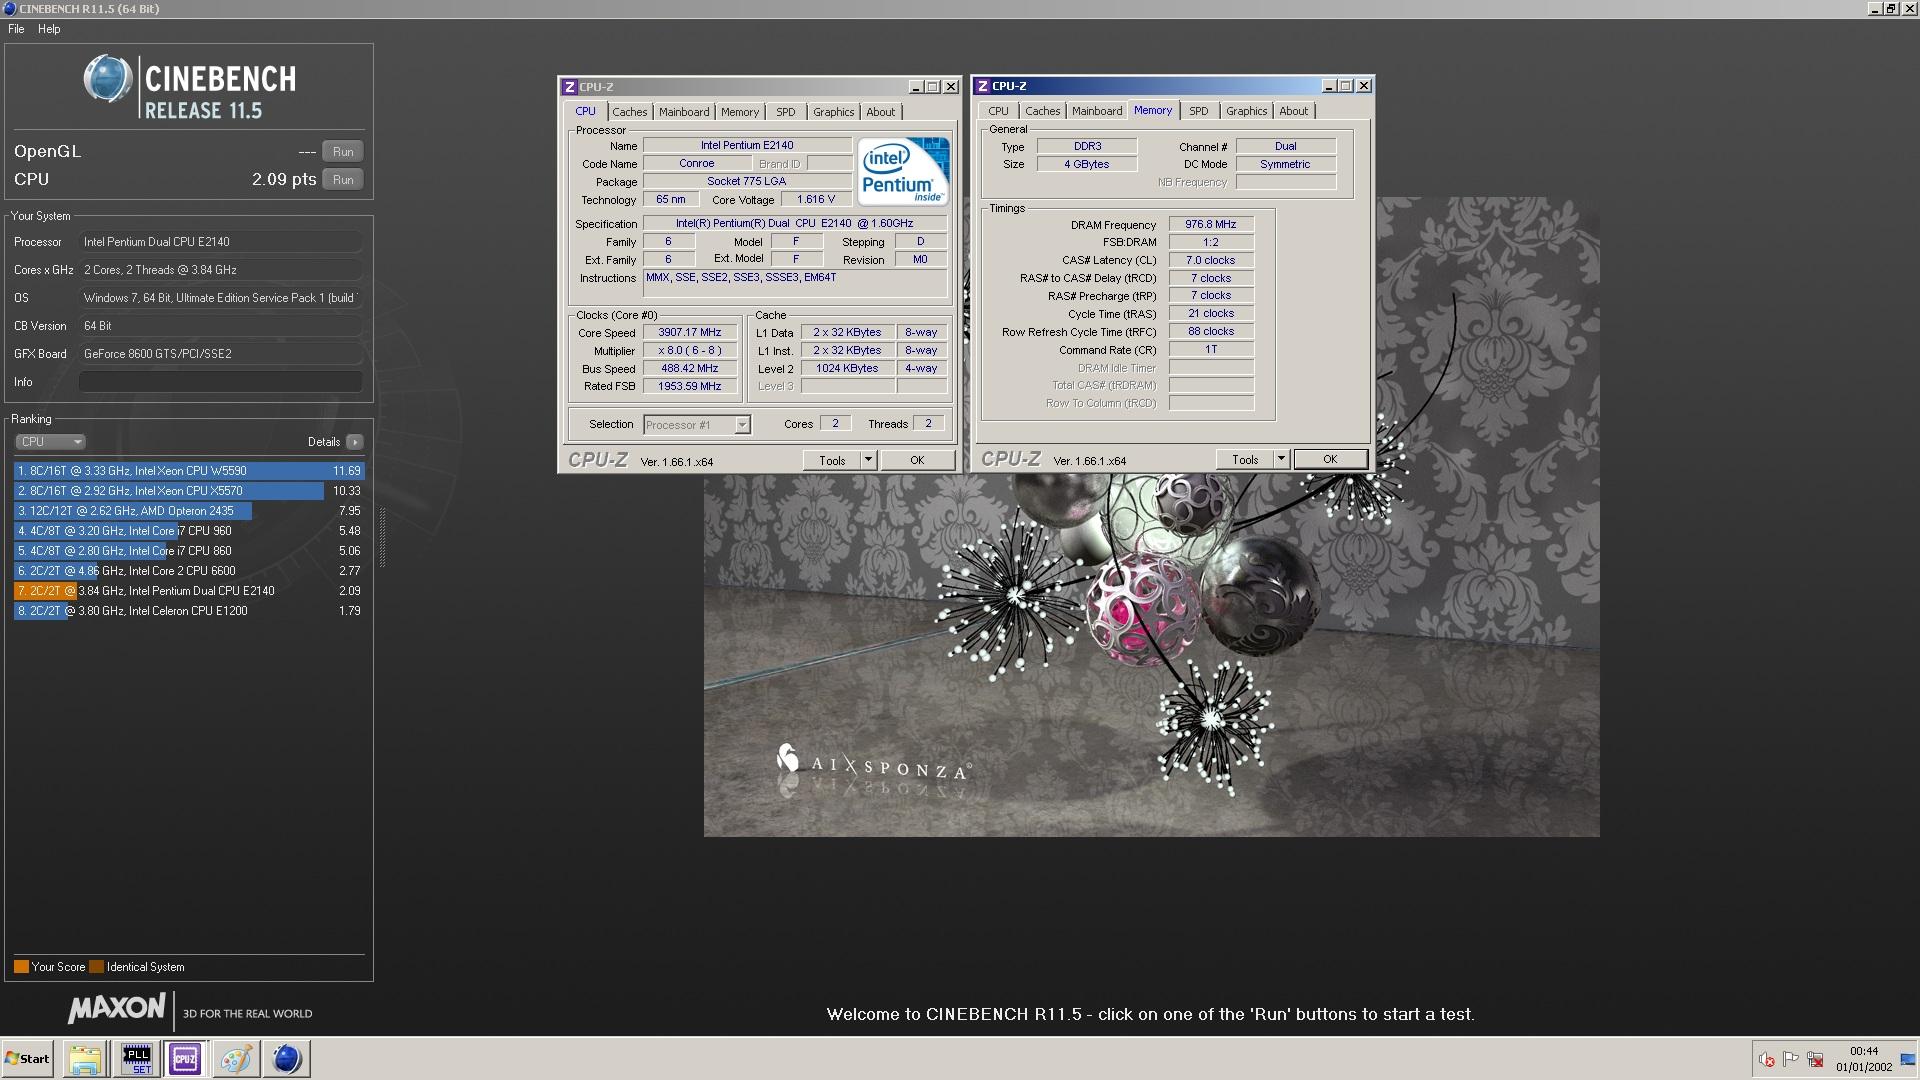The width and height of the screenshot is (1920, 1080).
Task: Select the Celeron E1200 ranking row
Action: tap(189, 611)
